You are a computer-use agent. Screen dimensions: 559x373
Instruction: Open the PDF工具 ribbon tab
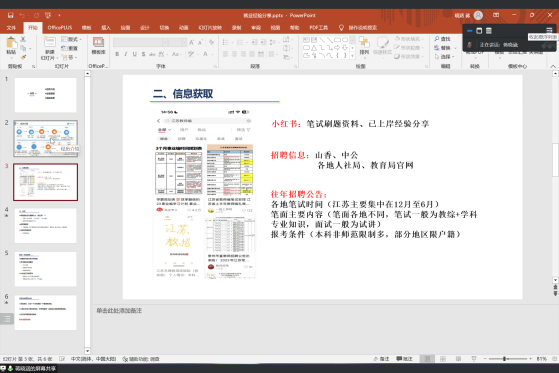pyautogui.click(x=318, y=28)
